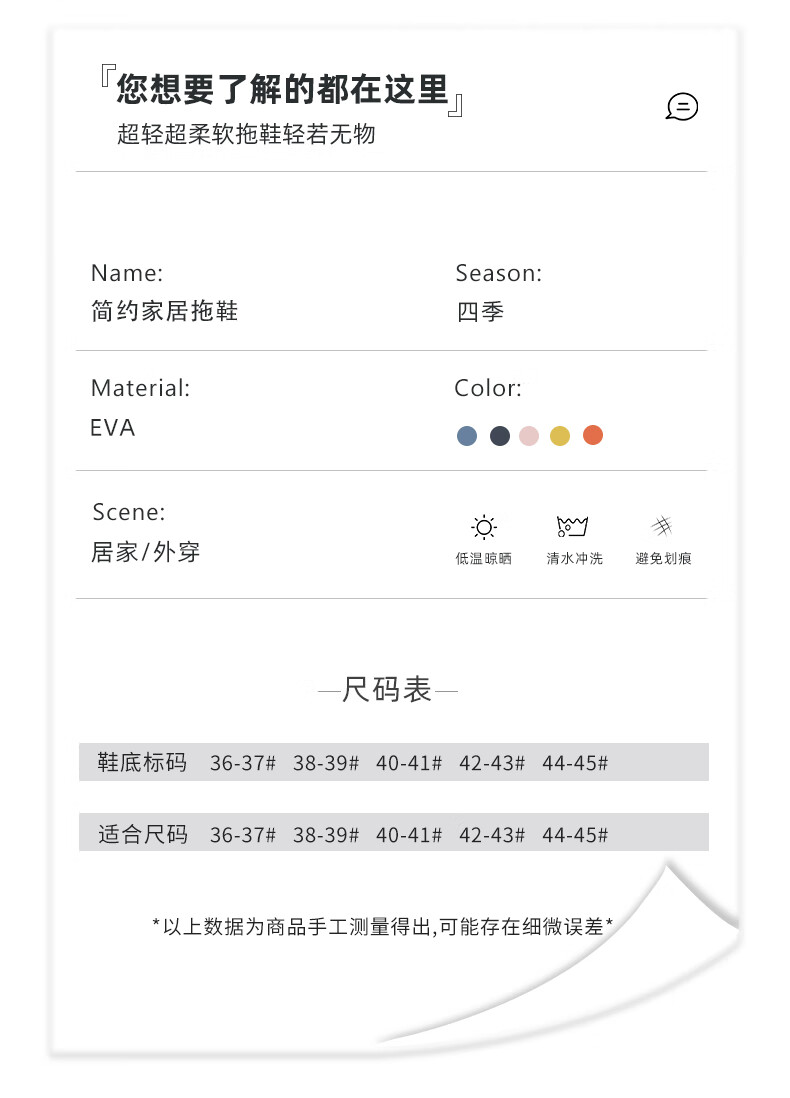790x1098 pixels.
Task: Click 44-45# in the 适合尺码 row
Action: point(575,835)
